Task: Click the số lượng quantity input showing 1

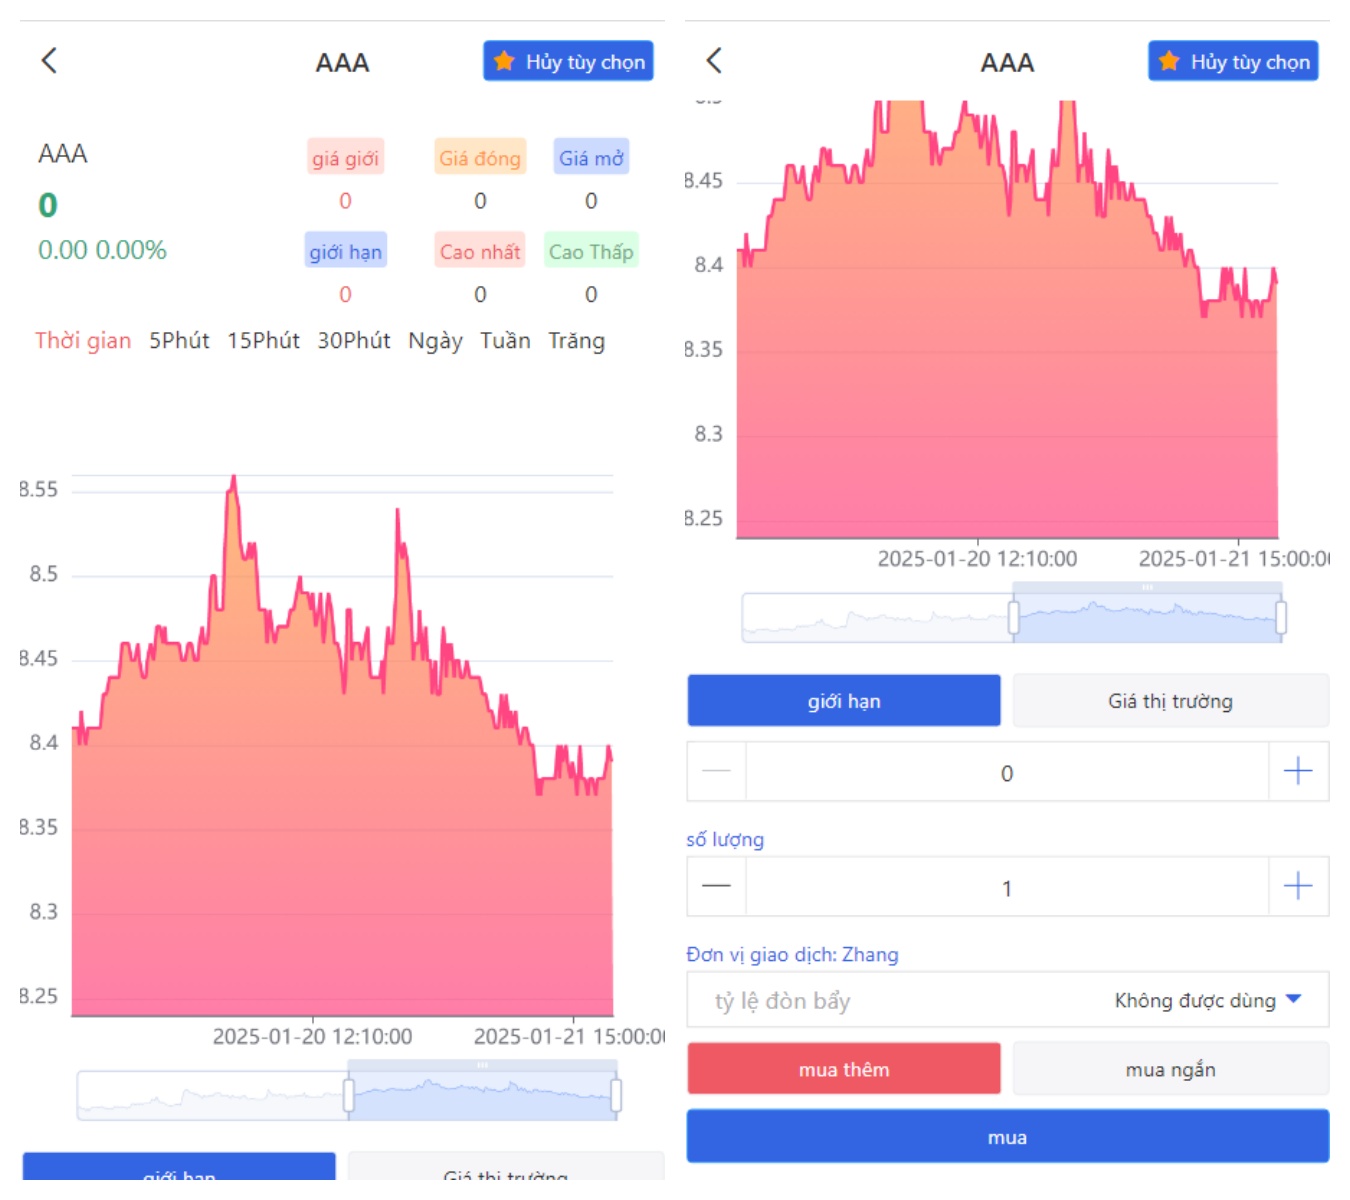Action: pyautogui.click(x=1007, y=886)
